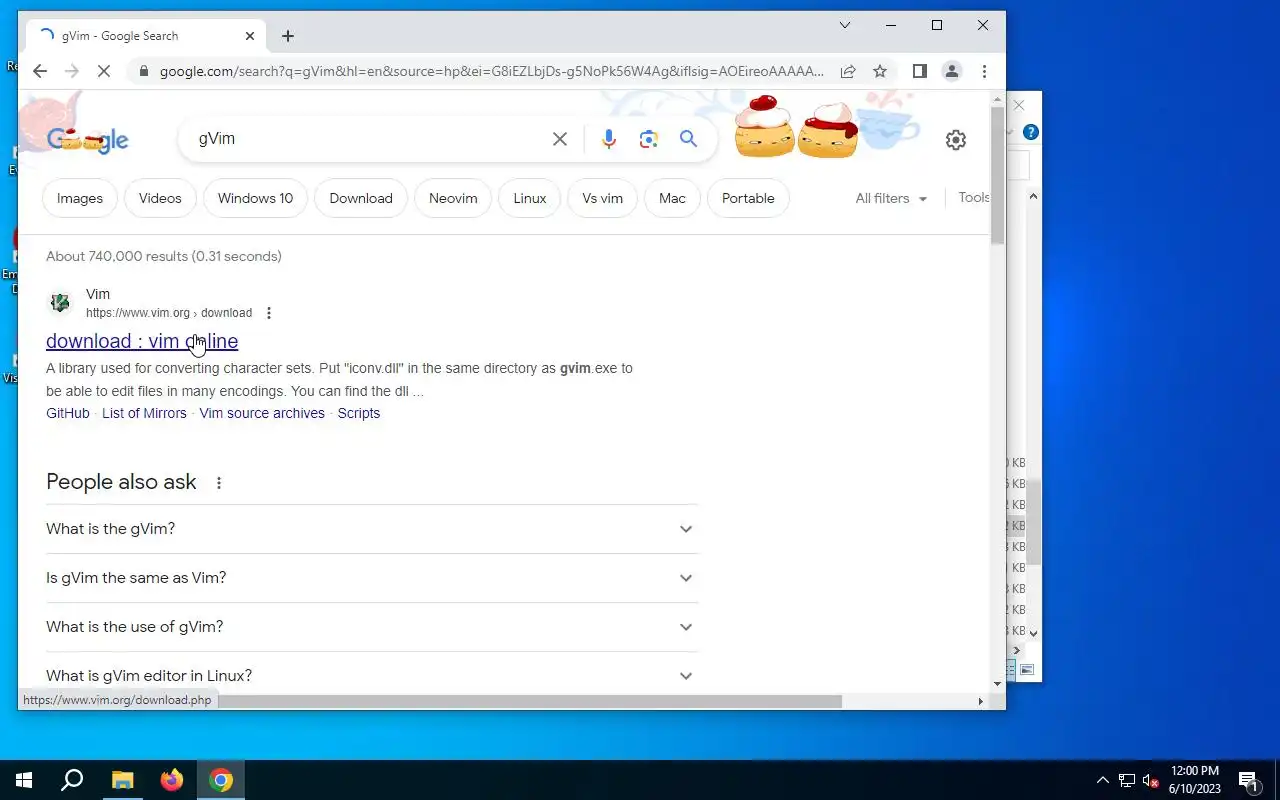Open the tab search chevron
This screenshot has height=800, width=1280.
(845, 25)
